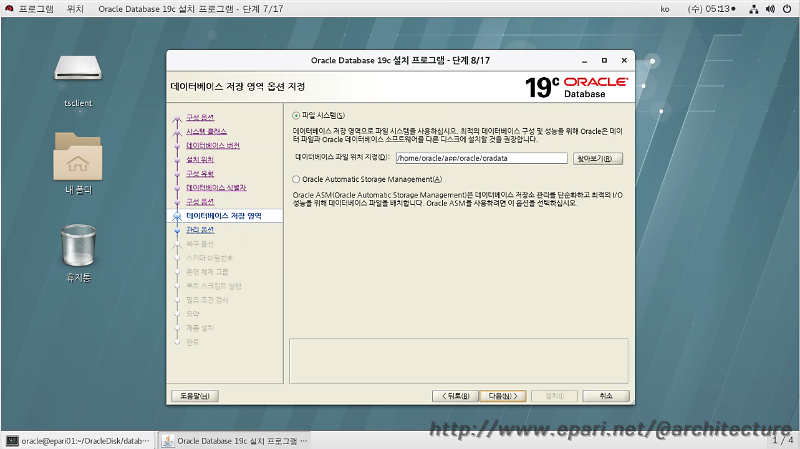Select the file system storage radio button
This screenshot has width=800, height=449.
click(296, 116)
